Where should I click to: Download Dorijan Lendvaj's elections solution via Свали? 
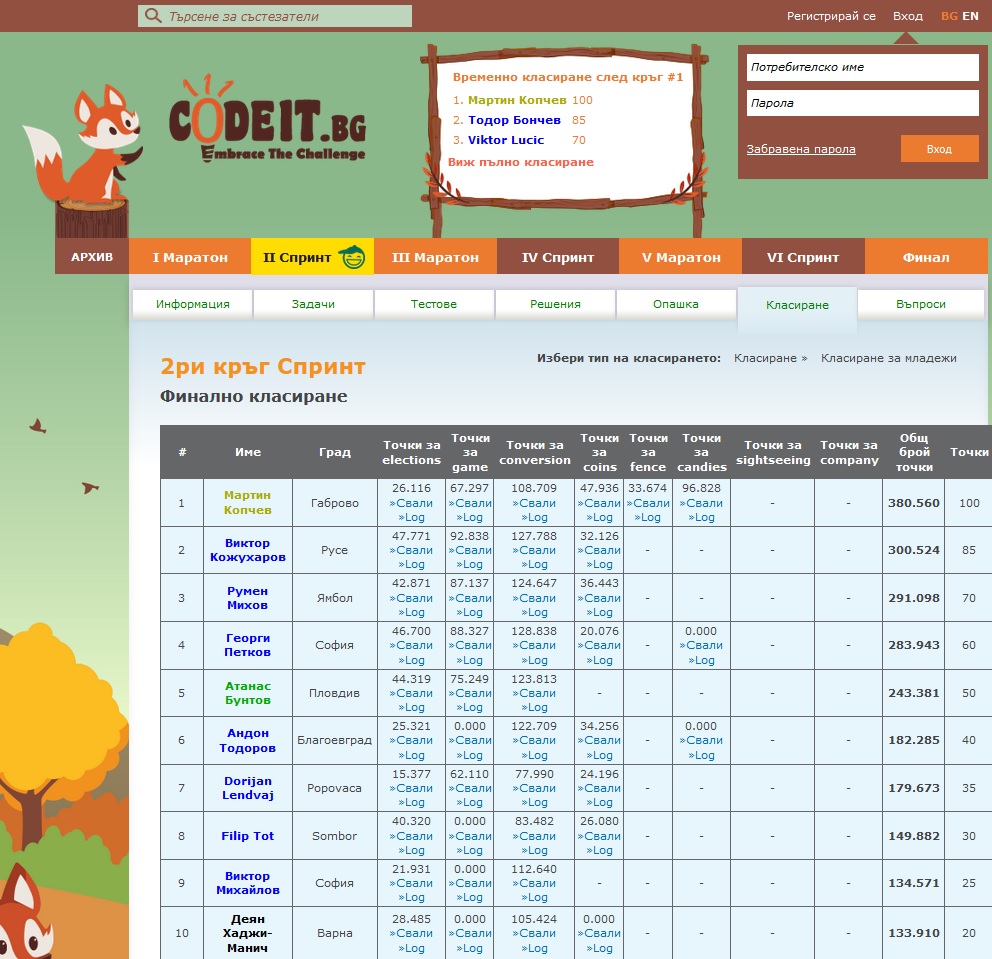(411, 788)
